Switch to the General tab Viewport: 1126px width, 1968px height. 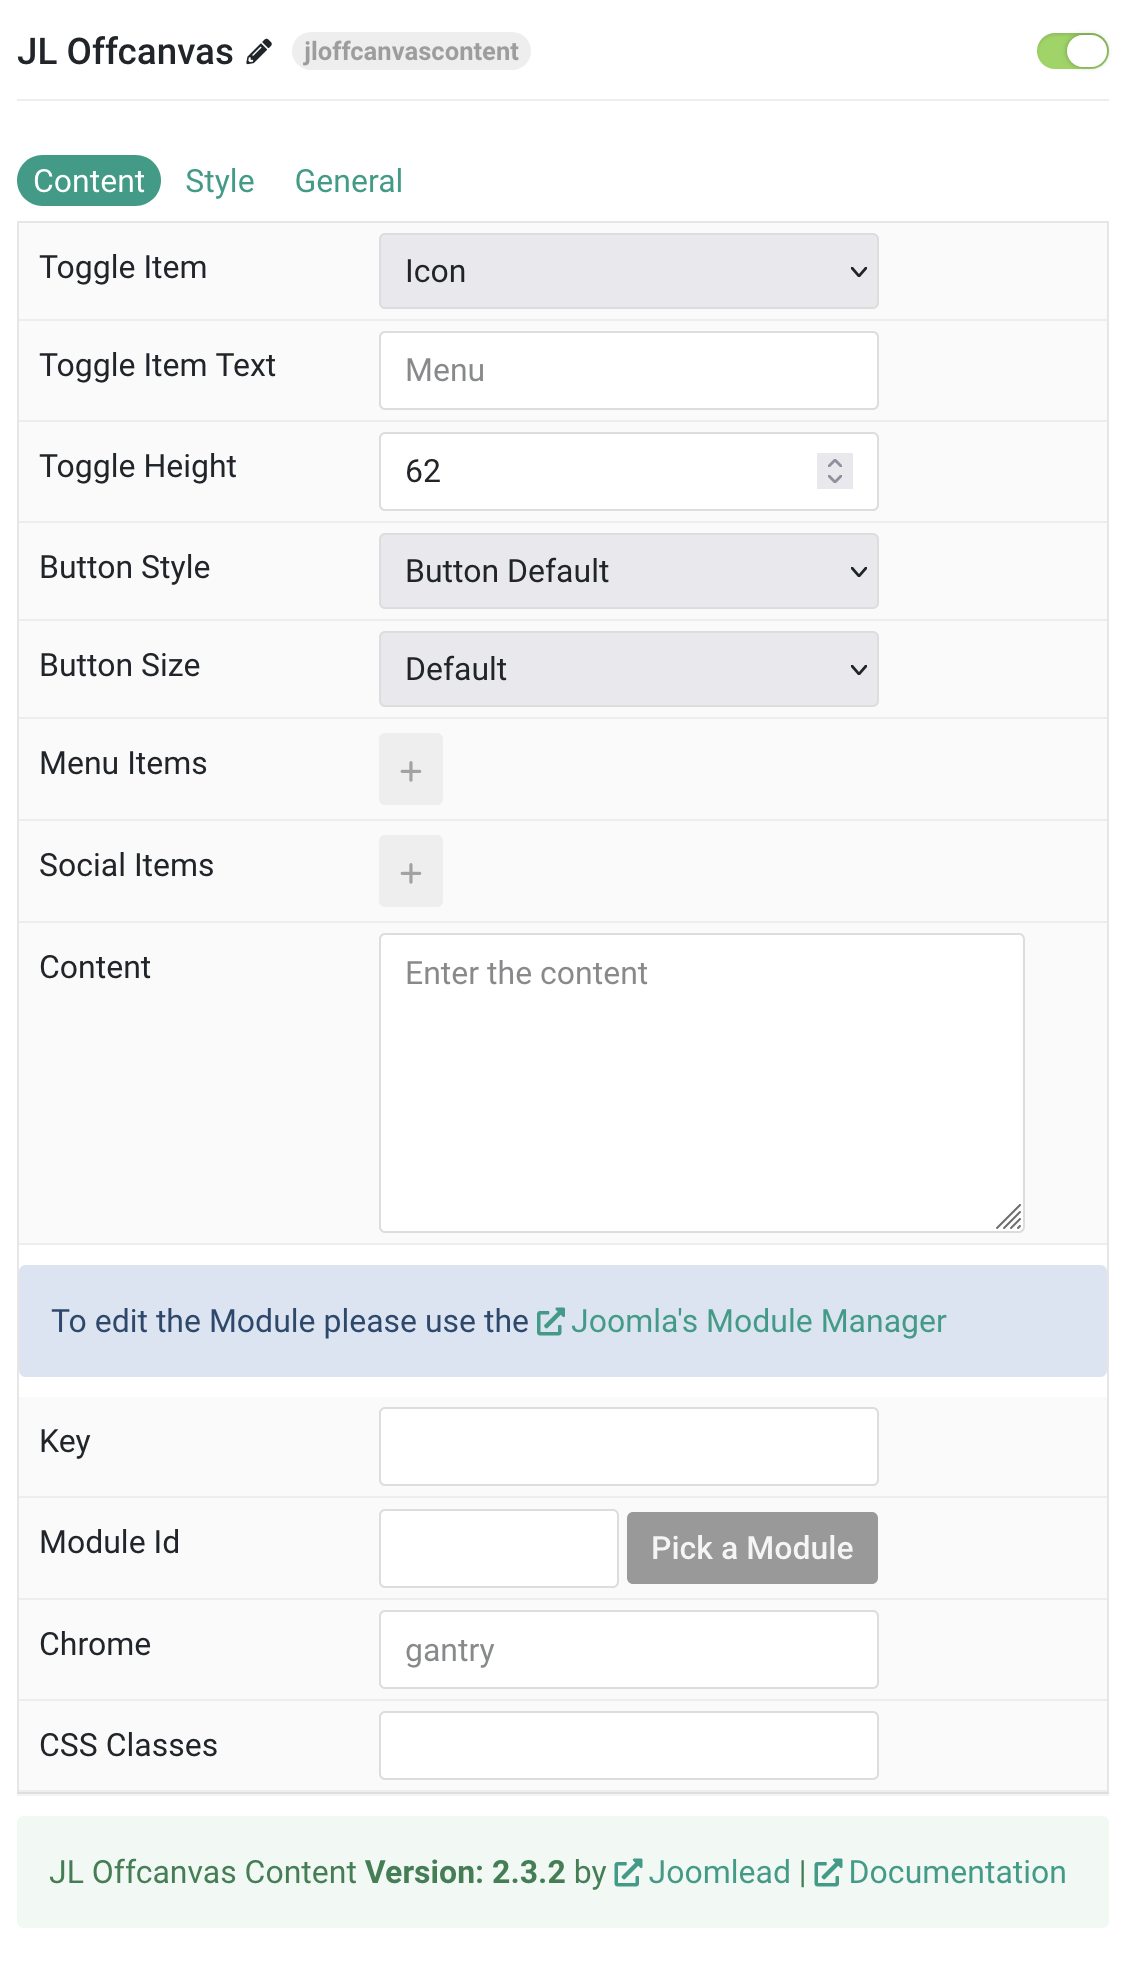tap(349, 181)
